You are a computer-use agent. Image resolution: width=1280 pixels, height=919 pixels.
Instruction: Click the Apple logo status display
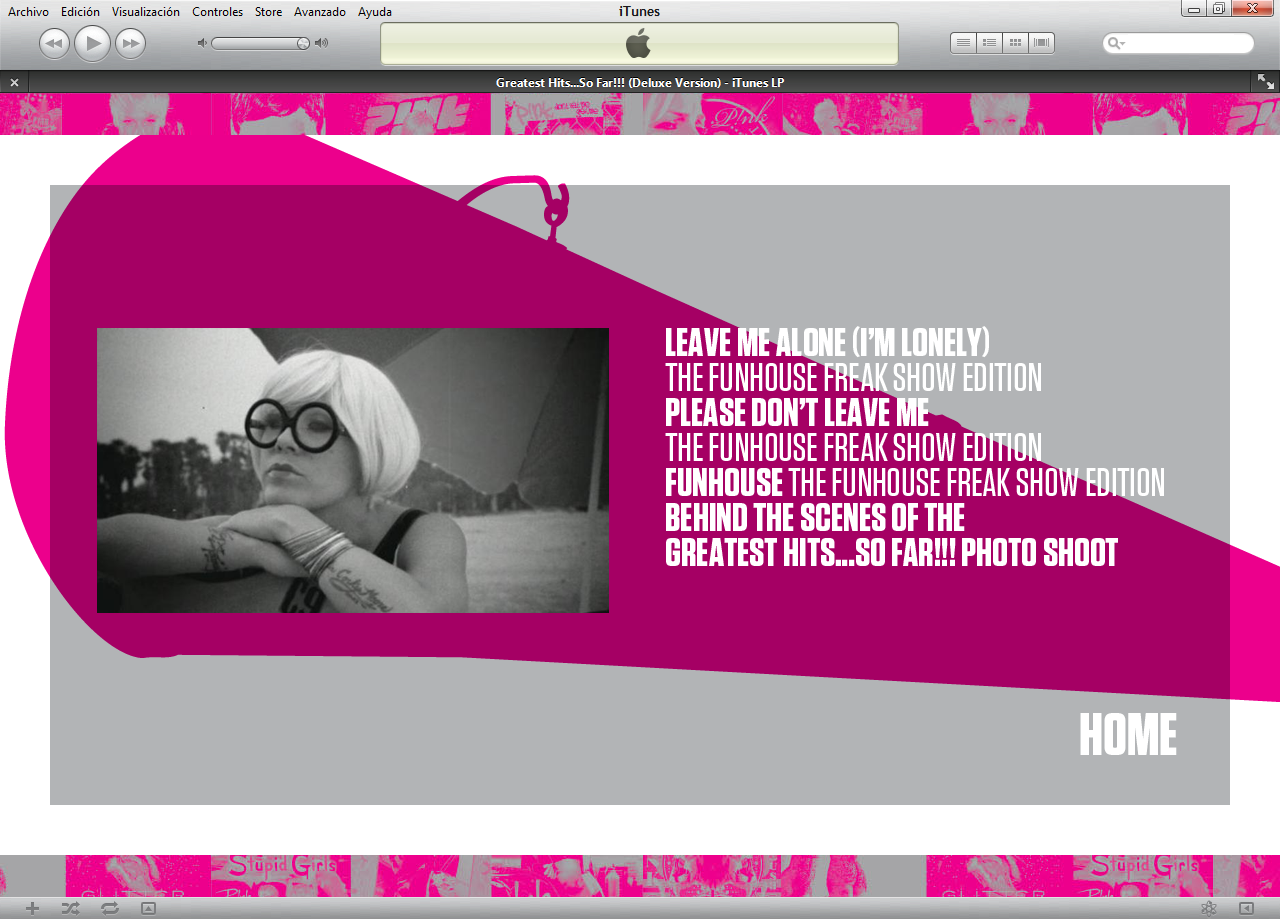639,43
